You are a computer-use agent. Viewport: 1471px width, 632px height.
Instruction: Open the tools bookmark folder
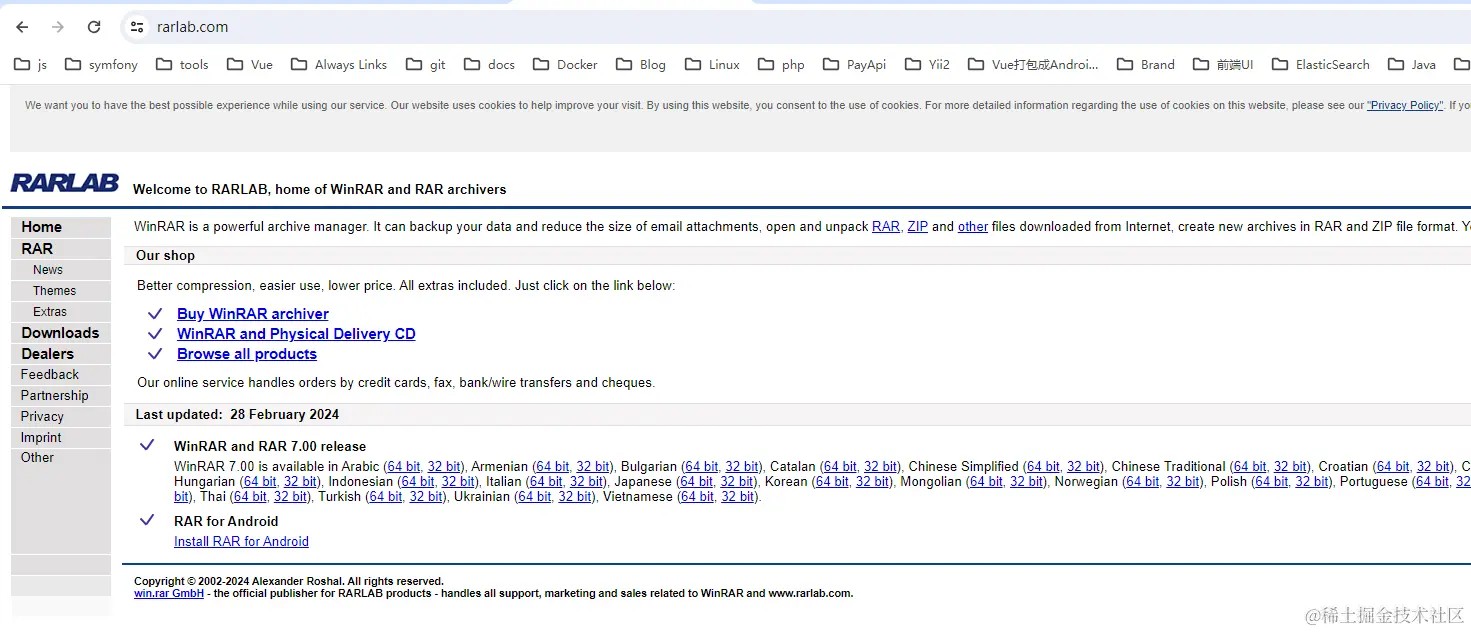pos(182,64)
